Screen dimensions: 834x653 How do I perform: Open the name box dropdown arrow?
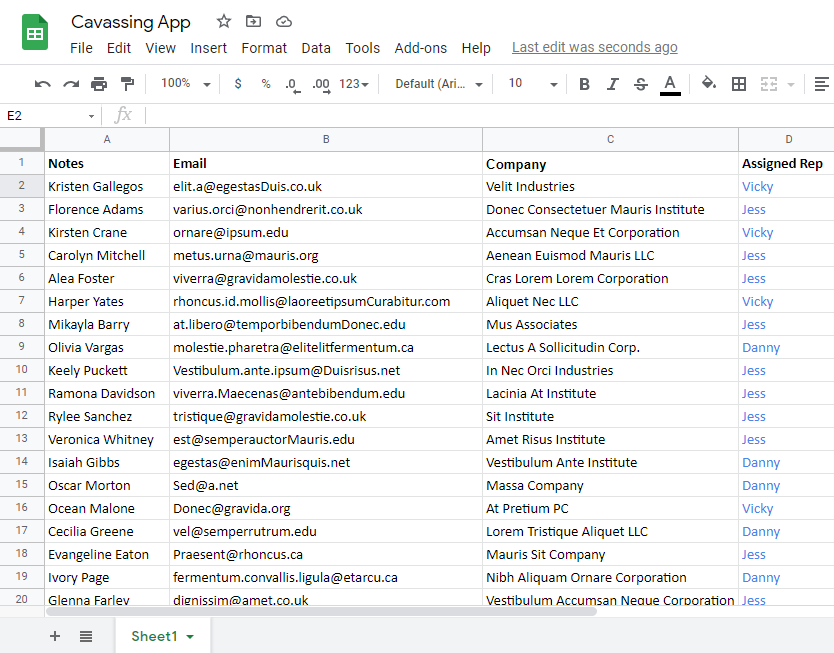click(x=91, y=116)
